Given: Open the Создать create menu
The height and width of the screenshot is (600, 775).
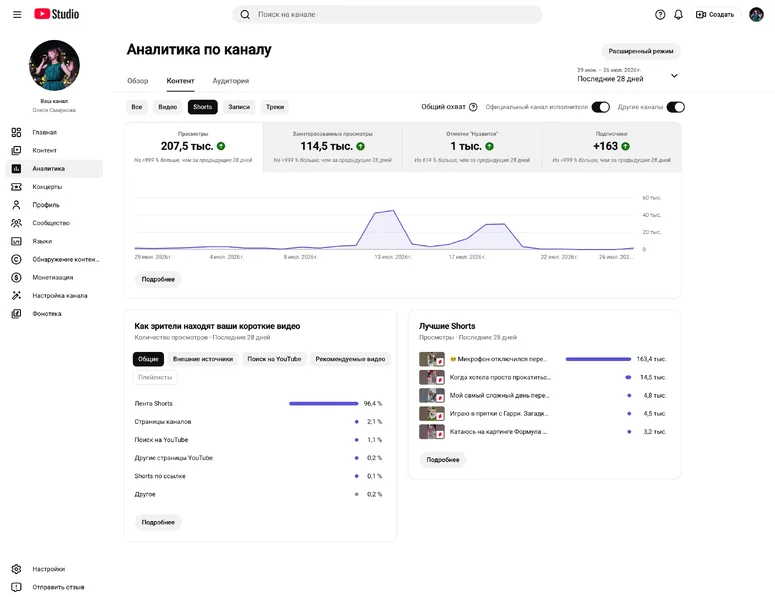Looking at the screenshot, I should click(715, 14).
